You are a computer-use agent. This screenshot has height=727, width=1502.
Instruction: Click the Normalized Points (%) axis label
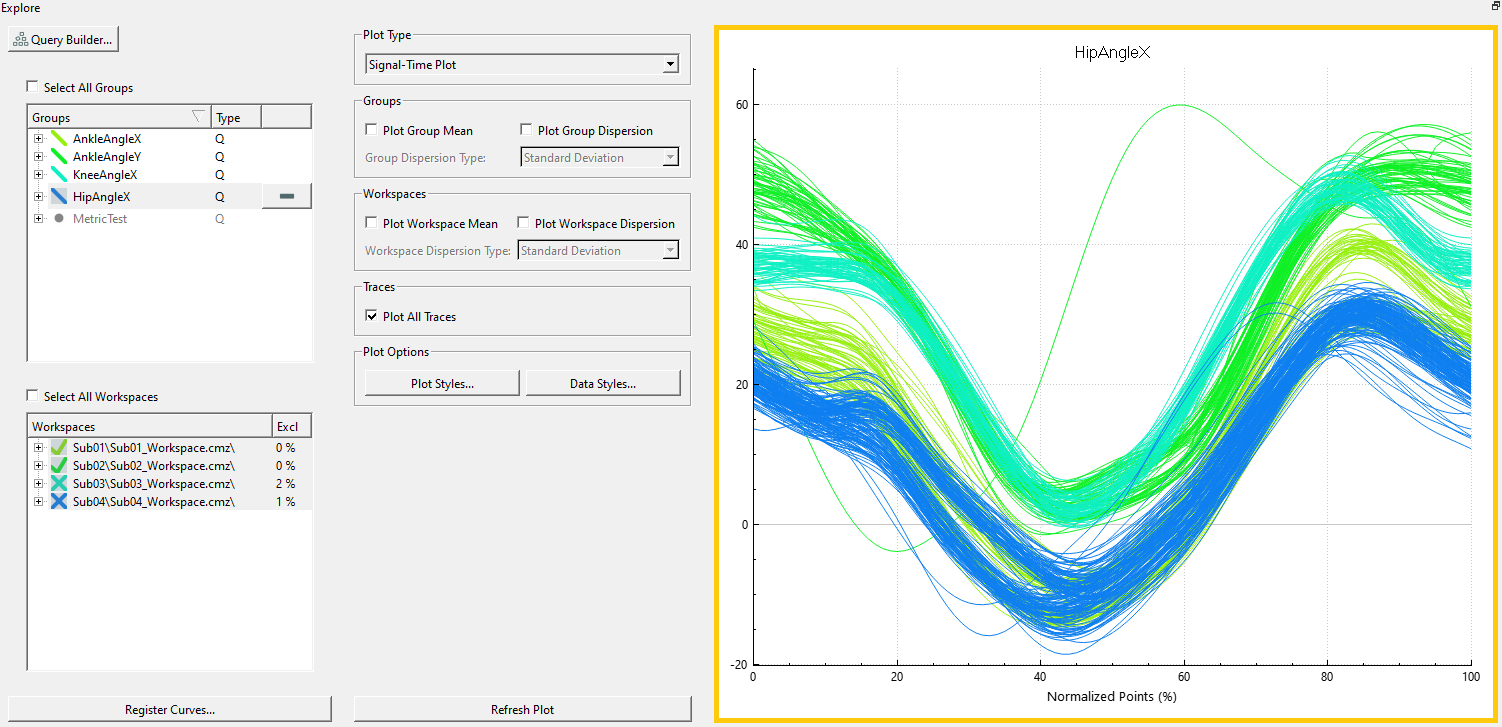[1111, 696]
